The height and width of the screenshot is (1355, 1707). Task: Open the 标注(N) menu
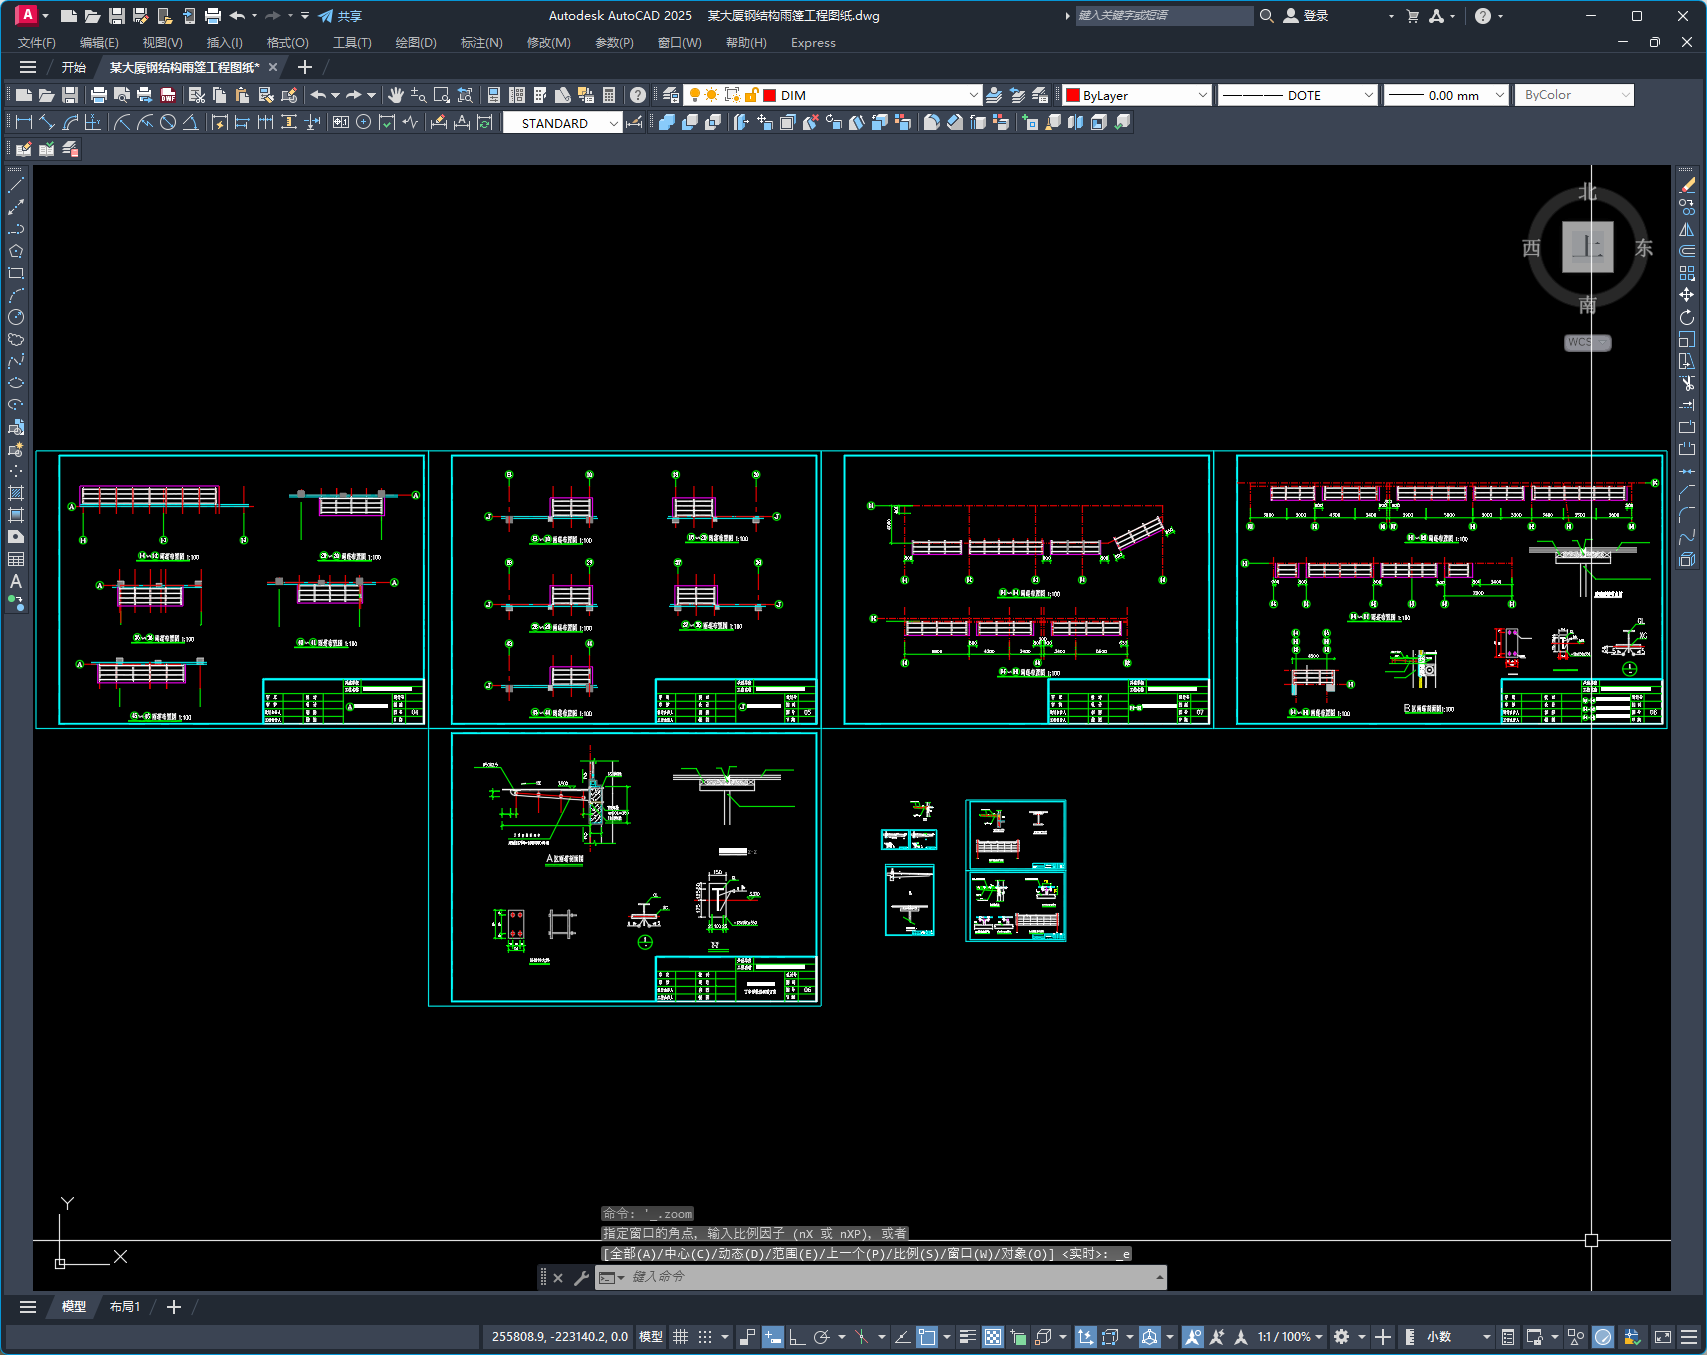coord(481,43)
